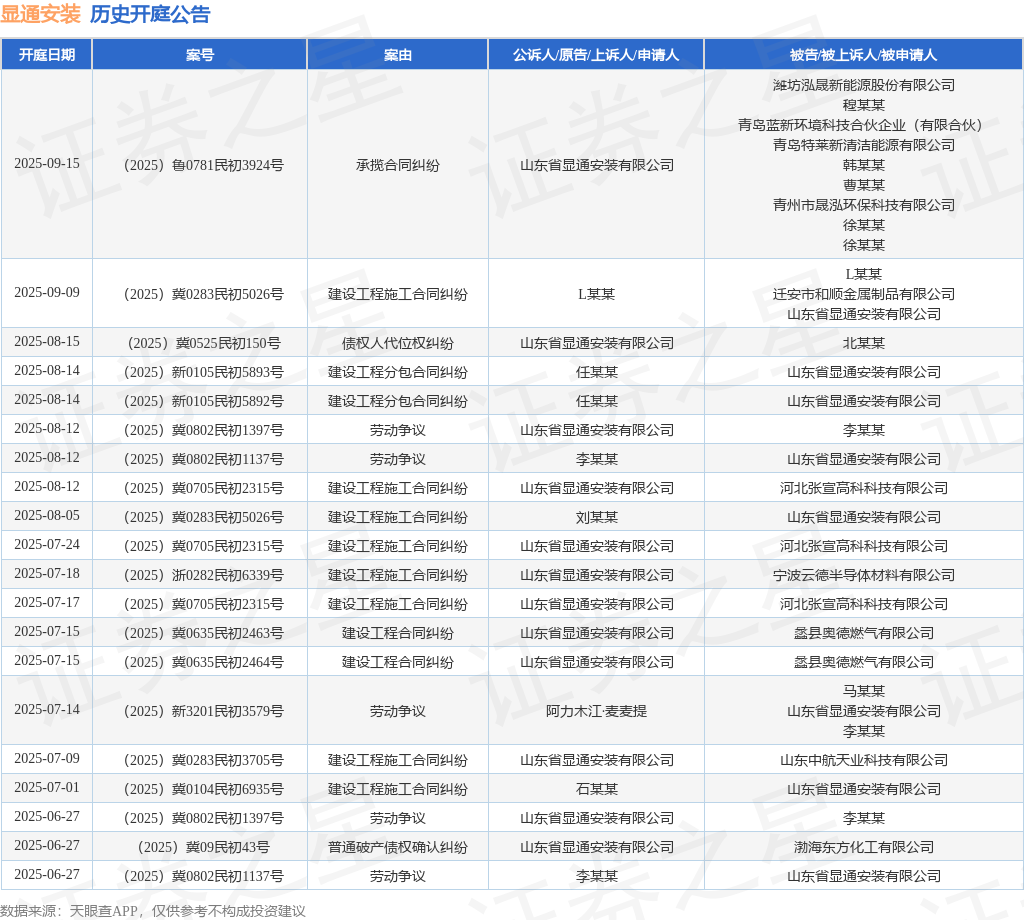Click the 债权人代位权纠纷 cause cell
Screen dimensions: 1024x920
tap(398, 343)
